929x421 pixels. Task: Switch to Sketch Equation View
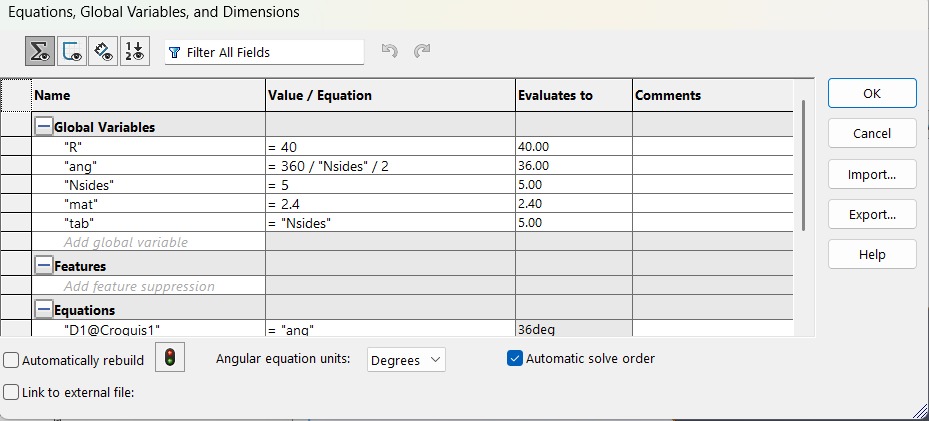coord(71,52)
